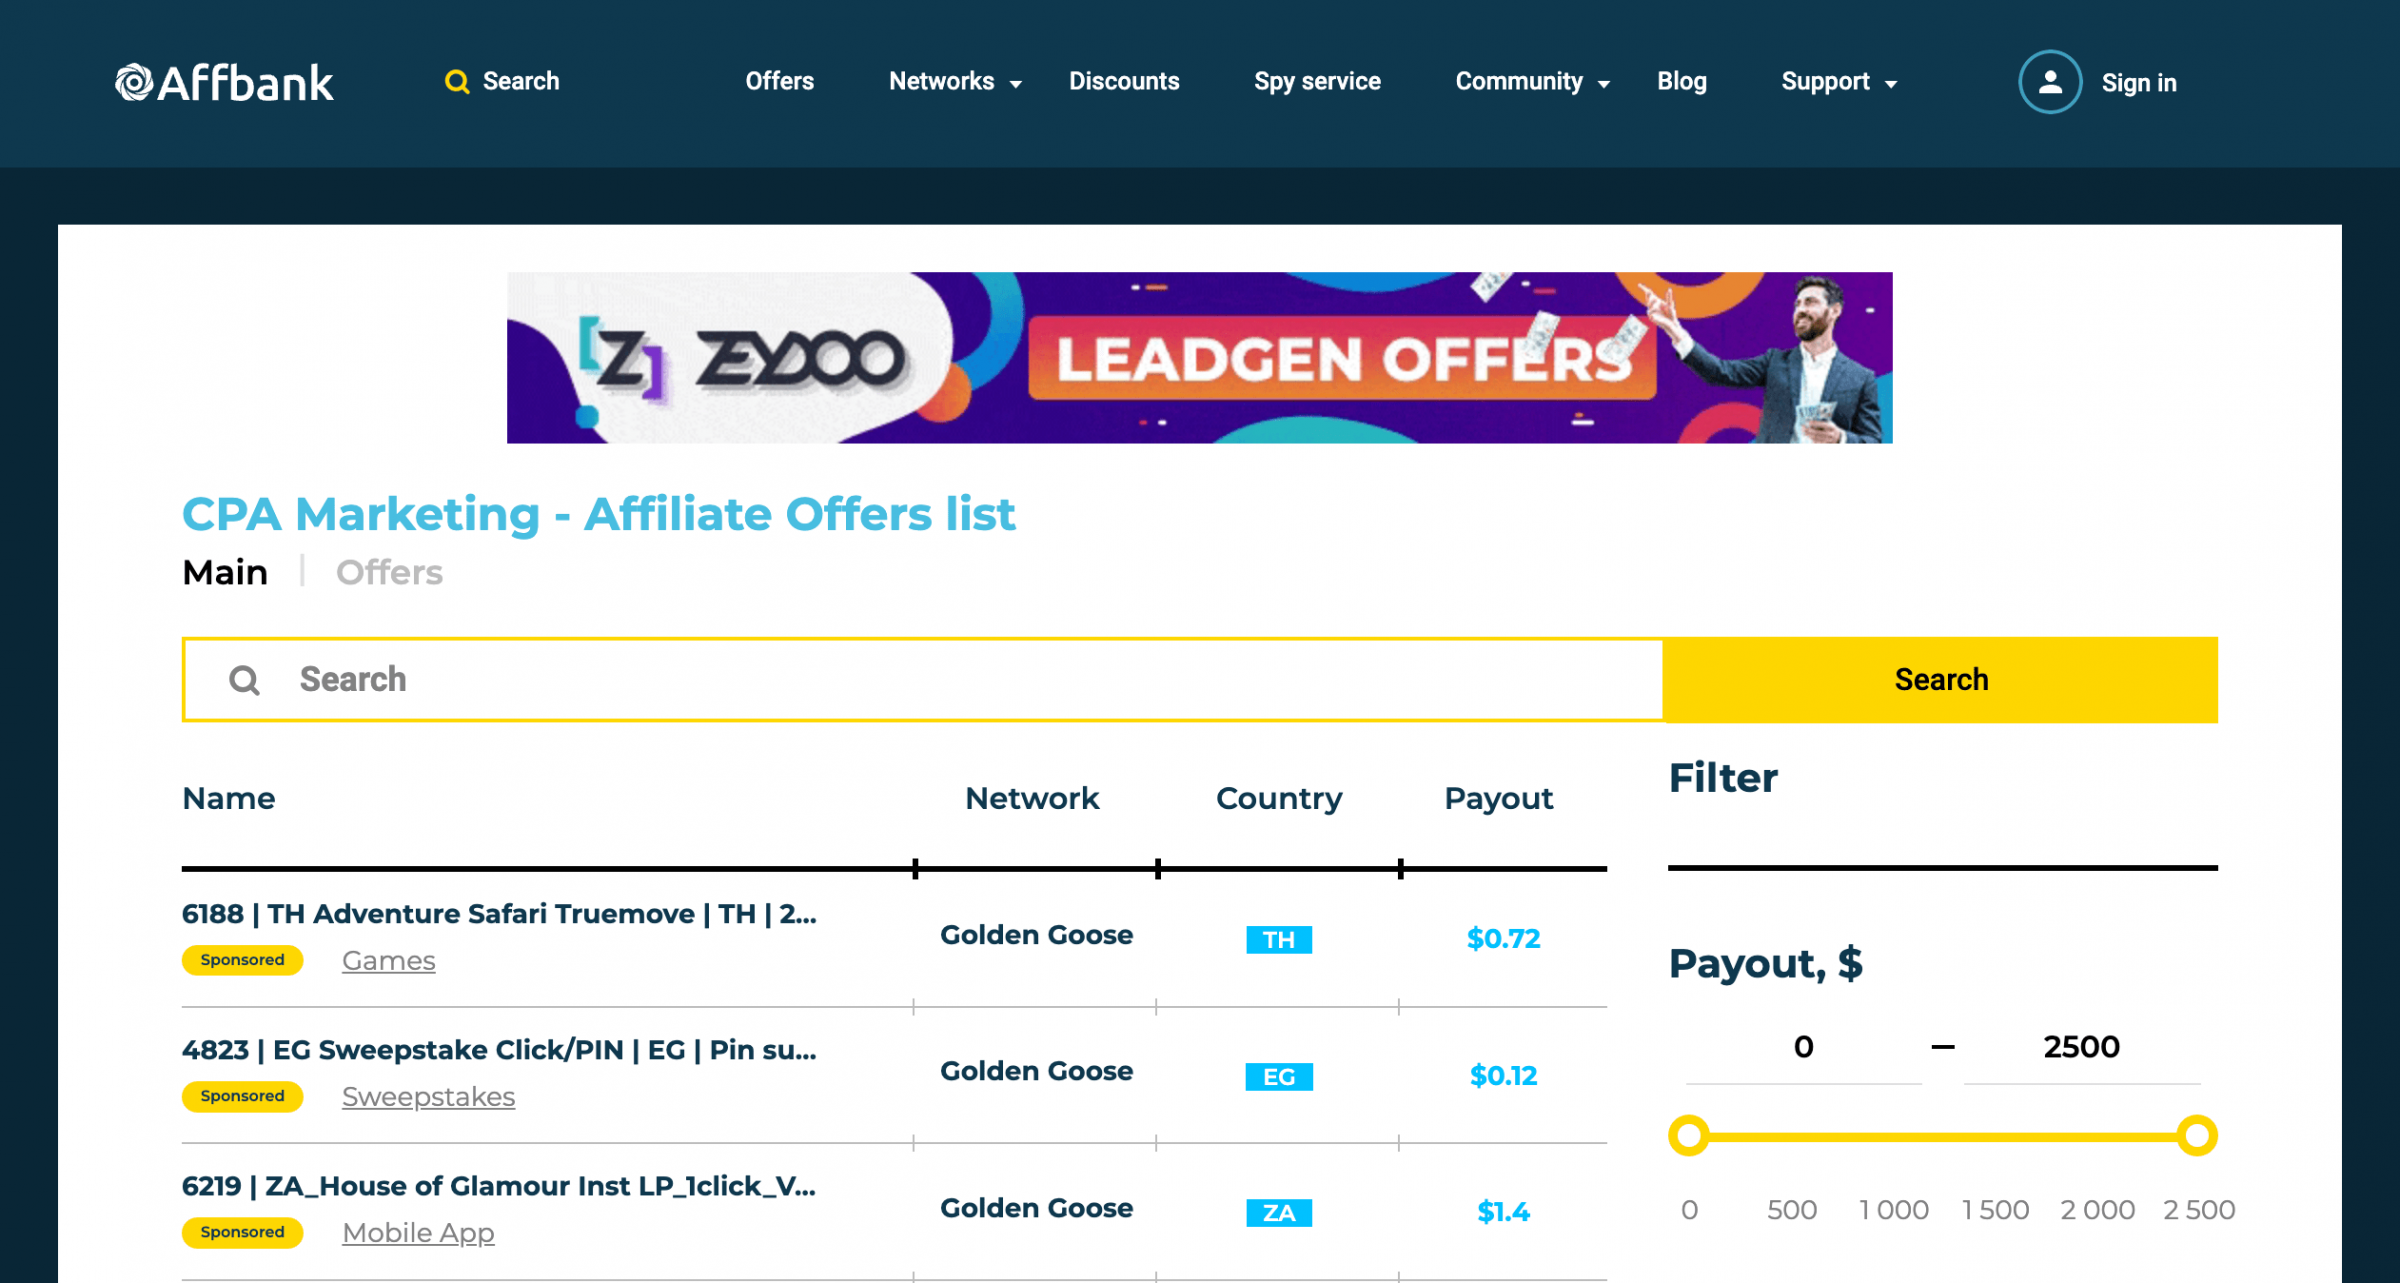2400x1283 pixels.
Task: Click Sponsored badge on EG Sweepstake offer
Action: point(242,1096)
